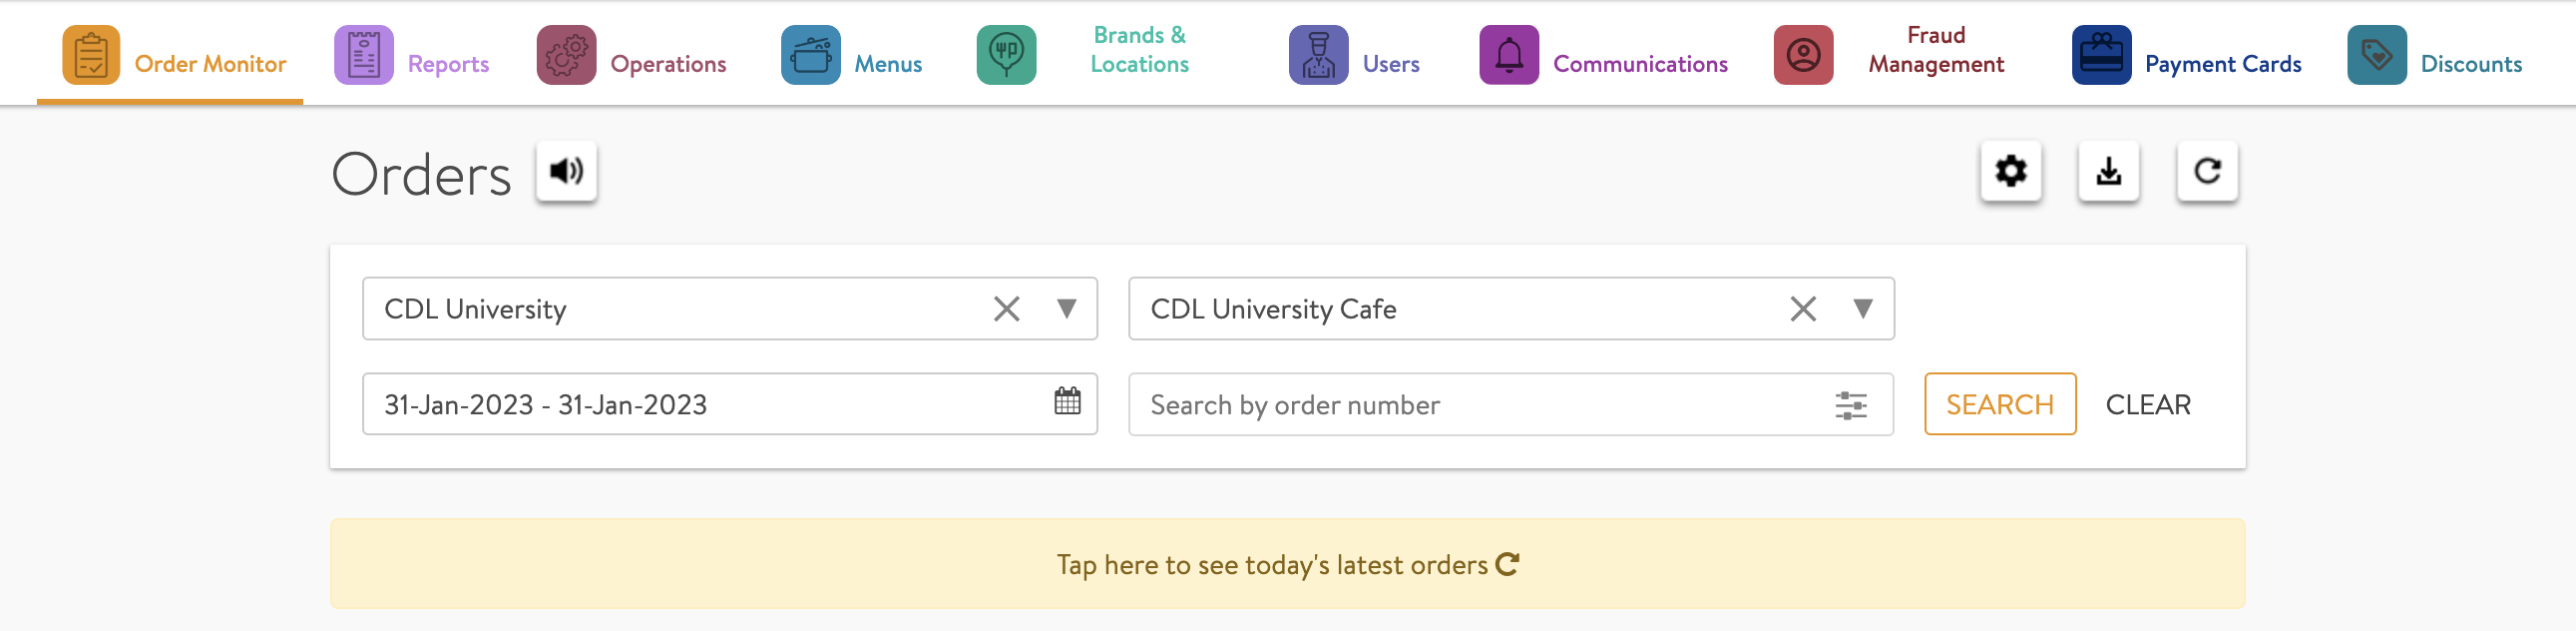Open the Fraud Management icon
Image resolution: width=2576 pixels, height=631 pixels.
(x=1803, y=56)
